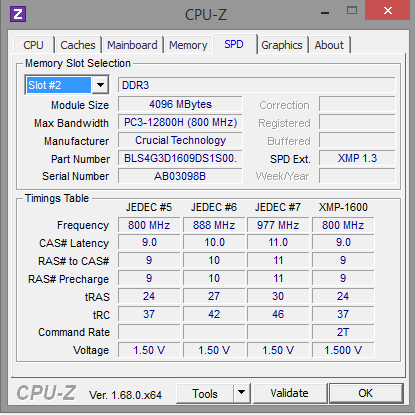Click the DDR3 memory type field

[257, 85]
